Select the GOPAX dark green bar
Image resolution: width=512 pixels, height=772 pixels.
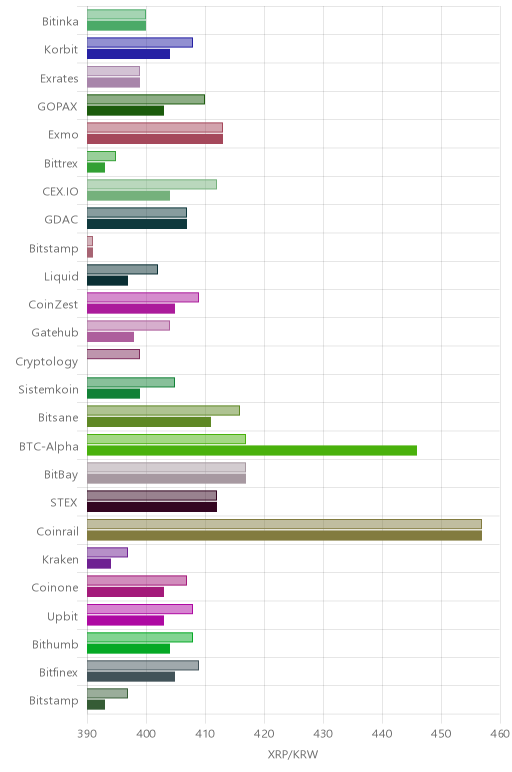[125, 111]
